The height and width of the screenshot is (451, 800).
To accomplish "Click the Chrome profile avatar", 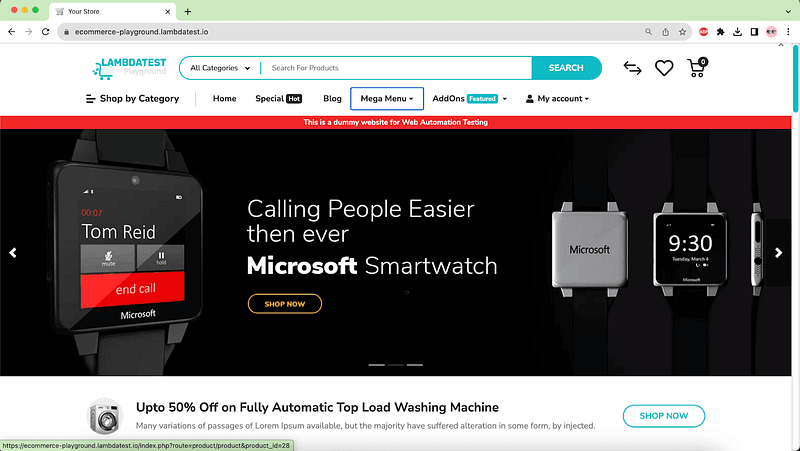I will 771,32.
